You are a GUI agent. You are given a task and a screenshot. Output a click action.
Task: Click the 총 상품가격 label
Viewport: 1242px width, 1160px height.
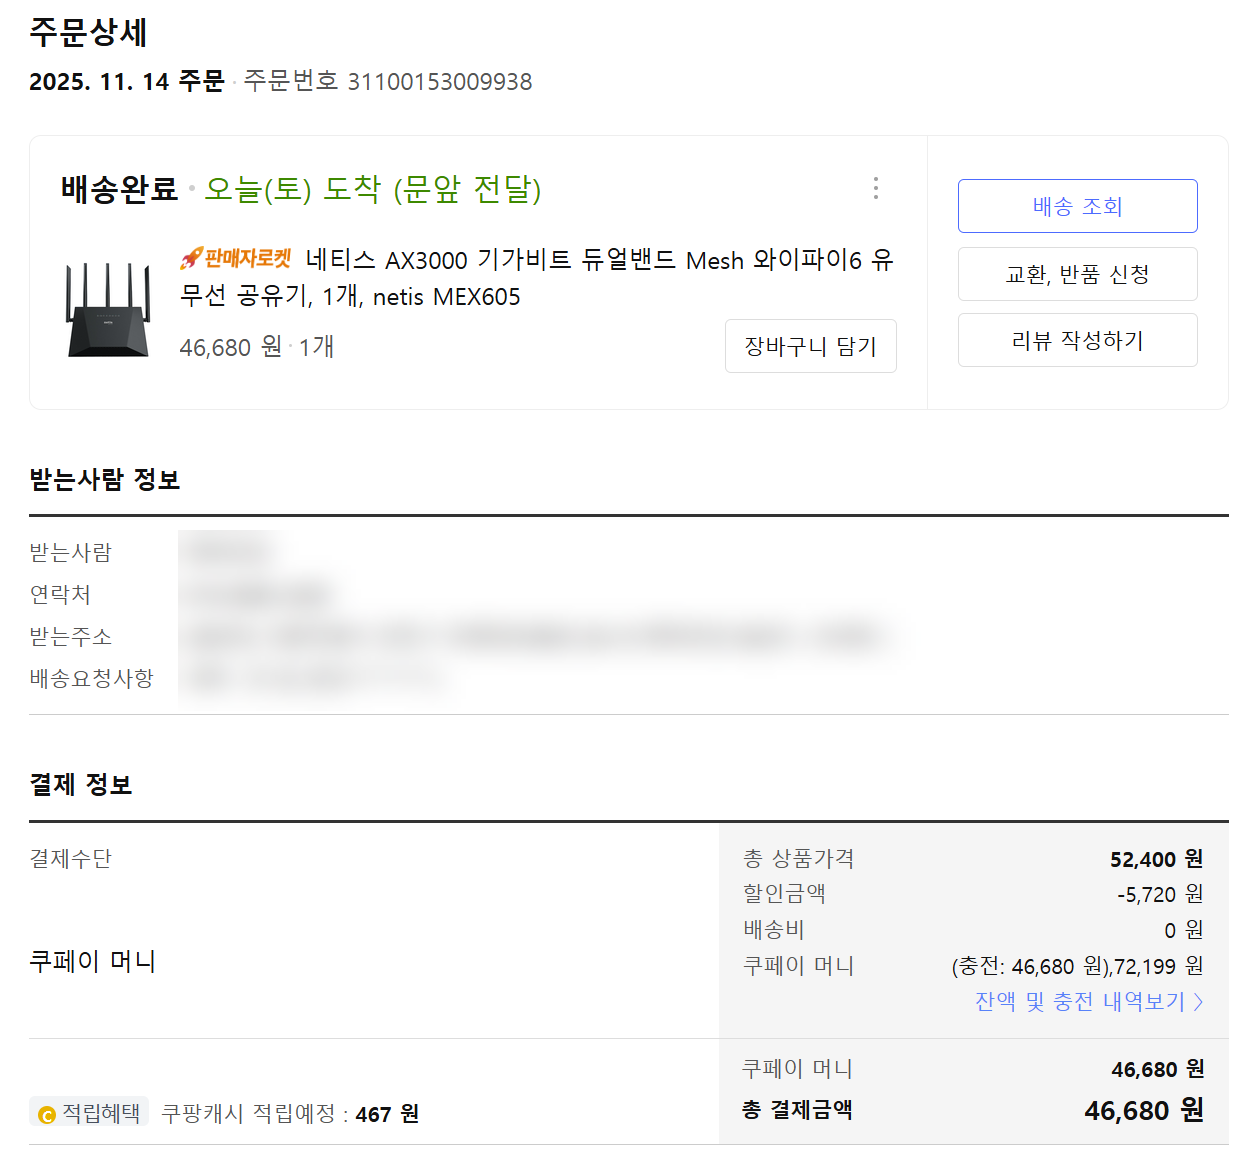[x=798, y=859]
